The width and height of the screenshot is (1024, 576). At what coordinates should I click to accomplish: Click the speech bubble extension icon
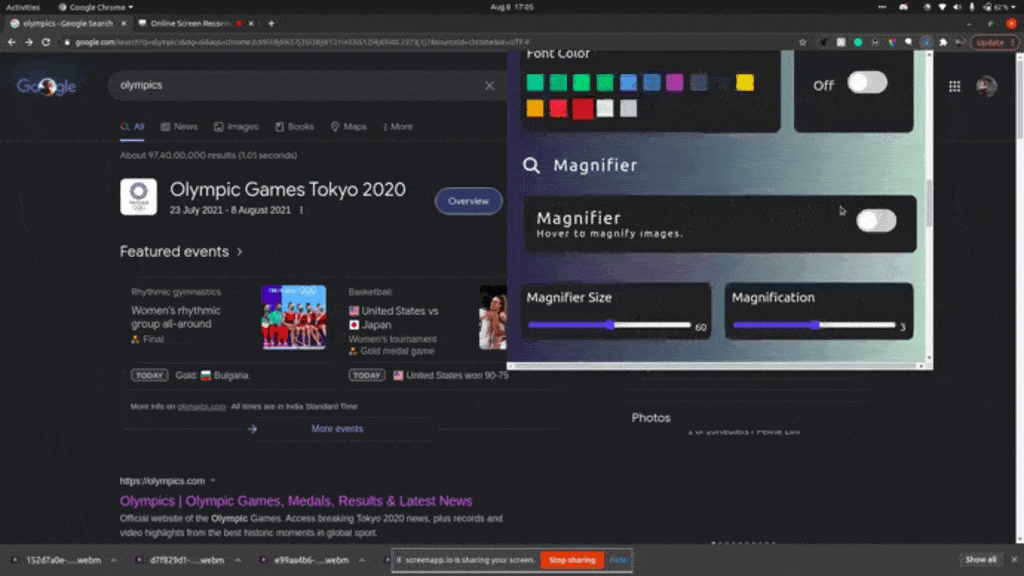908,42
